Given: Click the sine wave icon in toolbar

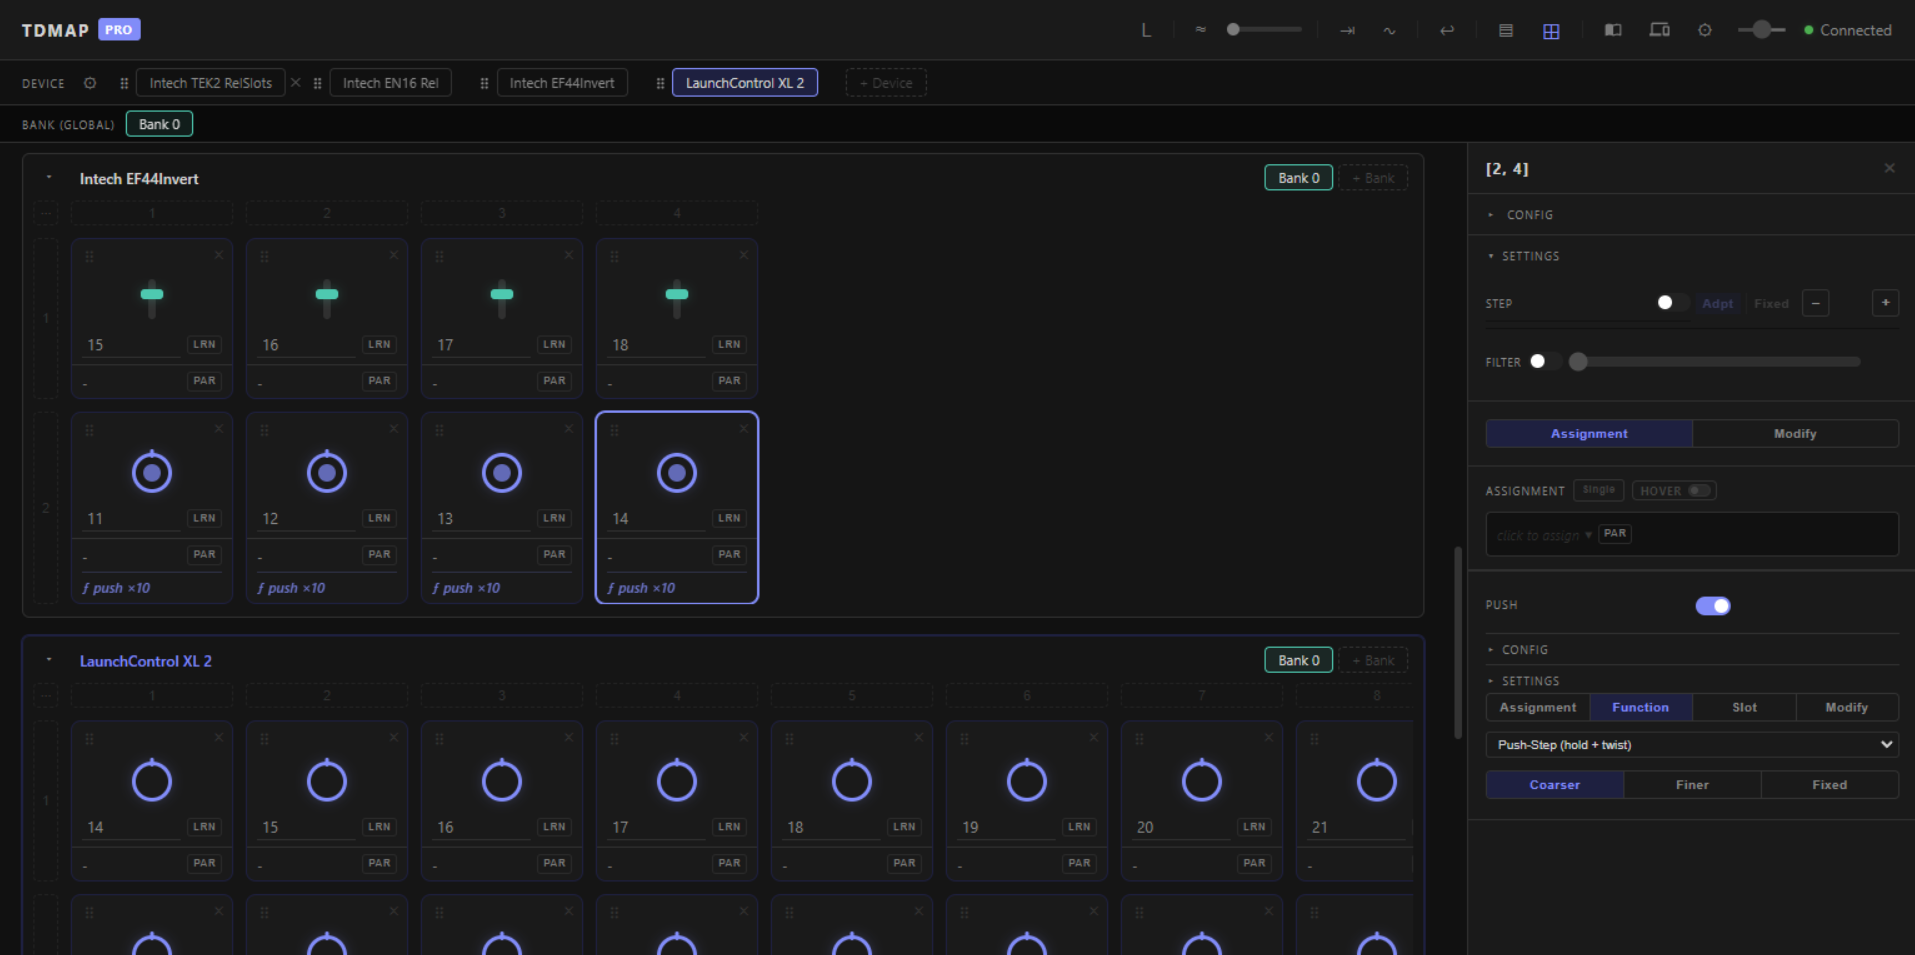Looking at the screenshot, I should pyautogui.click(x=1389, y=30).
